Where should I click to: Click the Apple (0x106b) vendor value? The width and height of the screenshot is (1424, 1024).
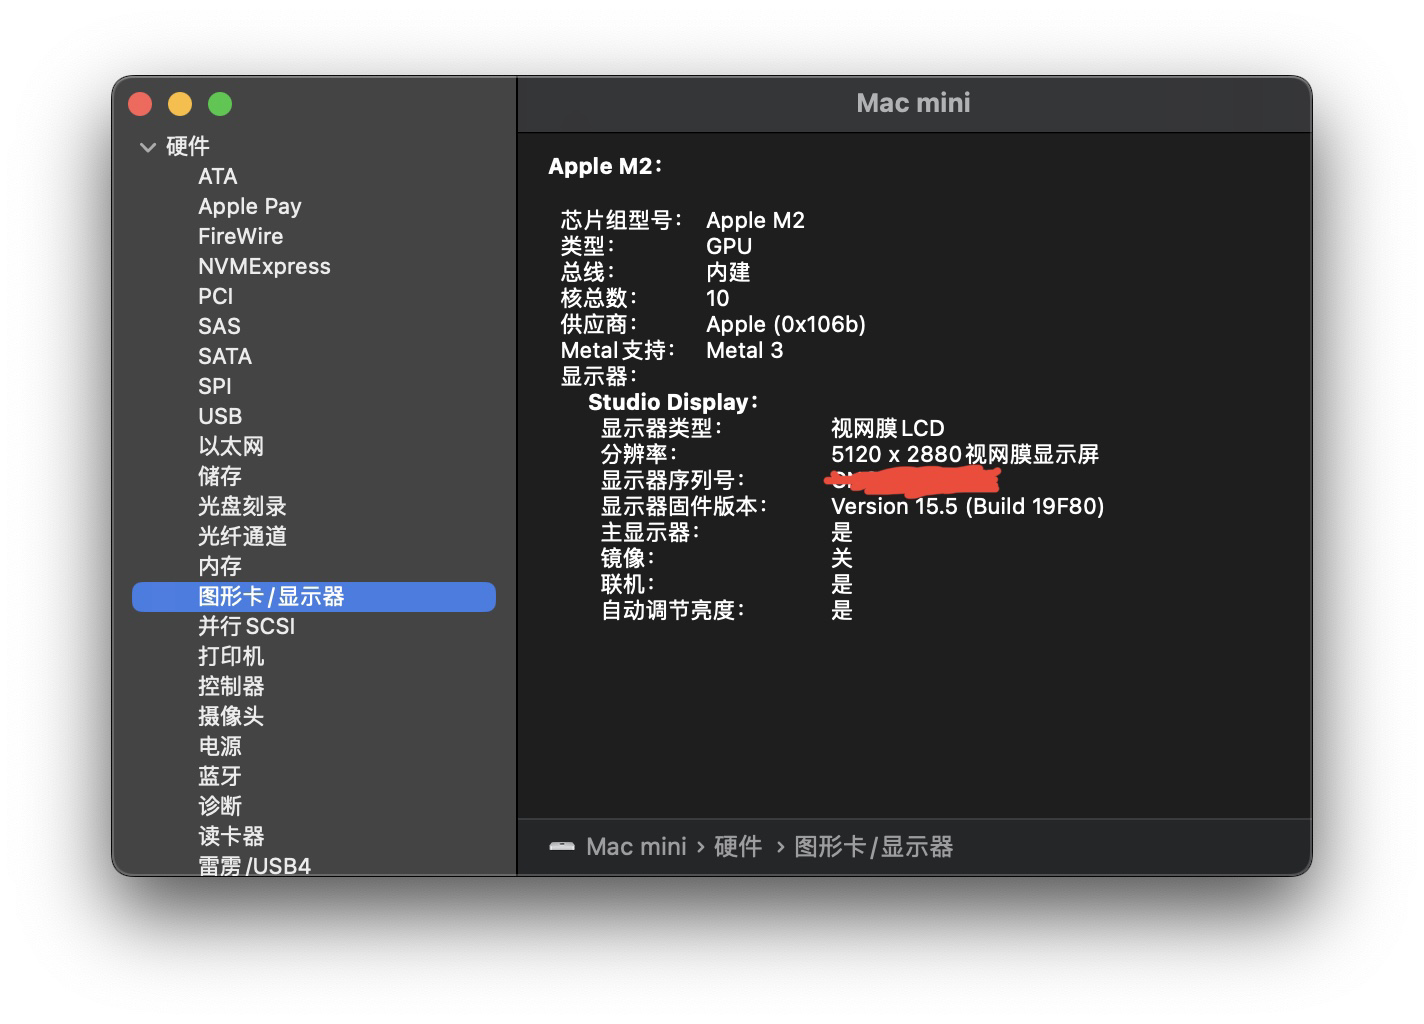pos(786,324)
